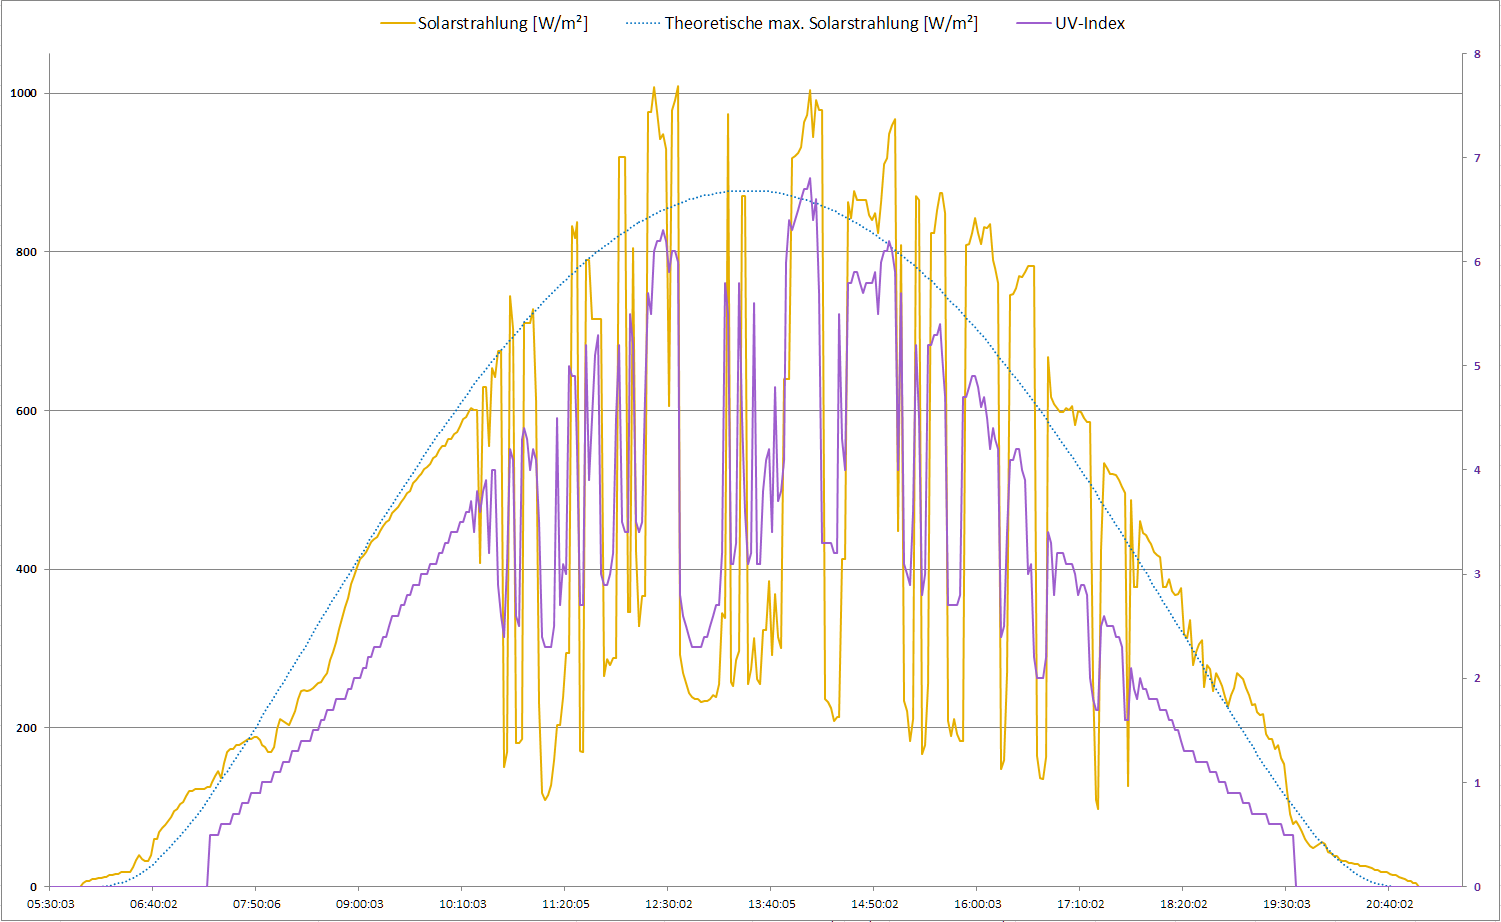Viewport: 1501px width, 922px height.
Task: Click the 400 label on left axis
Action: [26, 569]
